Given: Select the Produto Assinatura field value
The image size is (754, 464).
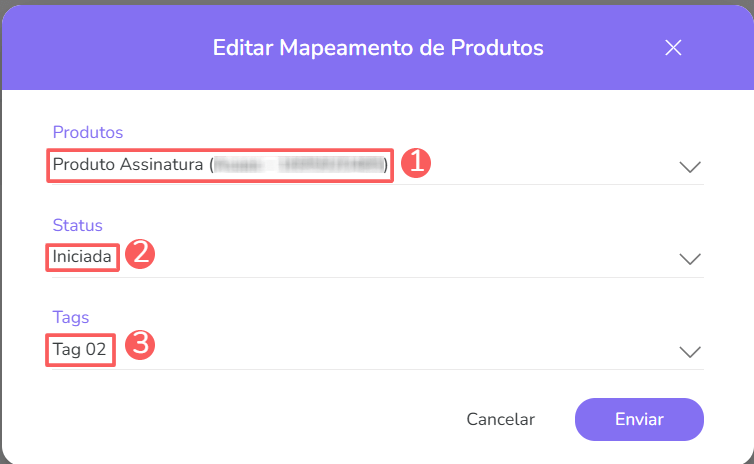Looking at the screenshot, I should pyautogui.click(x=130, y=164).
